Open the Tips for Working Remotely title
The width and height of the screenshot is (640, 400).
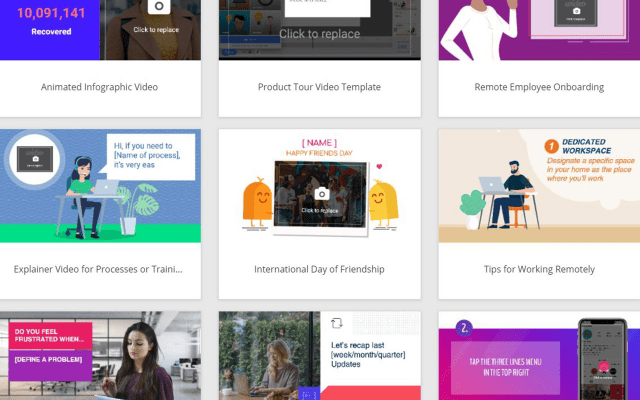(x=539, y=269)
